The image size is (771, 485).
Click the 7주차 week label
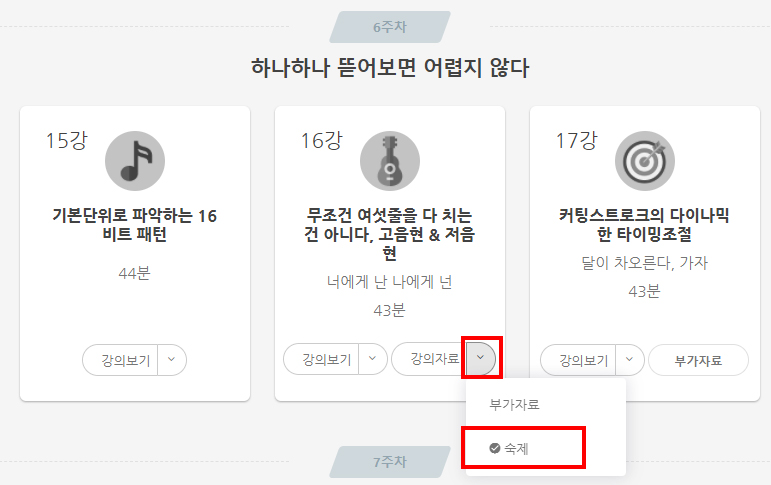(390, 462)
